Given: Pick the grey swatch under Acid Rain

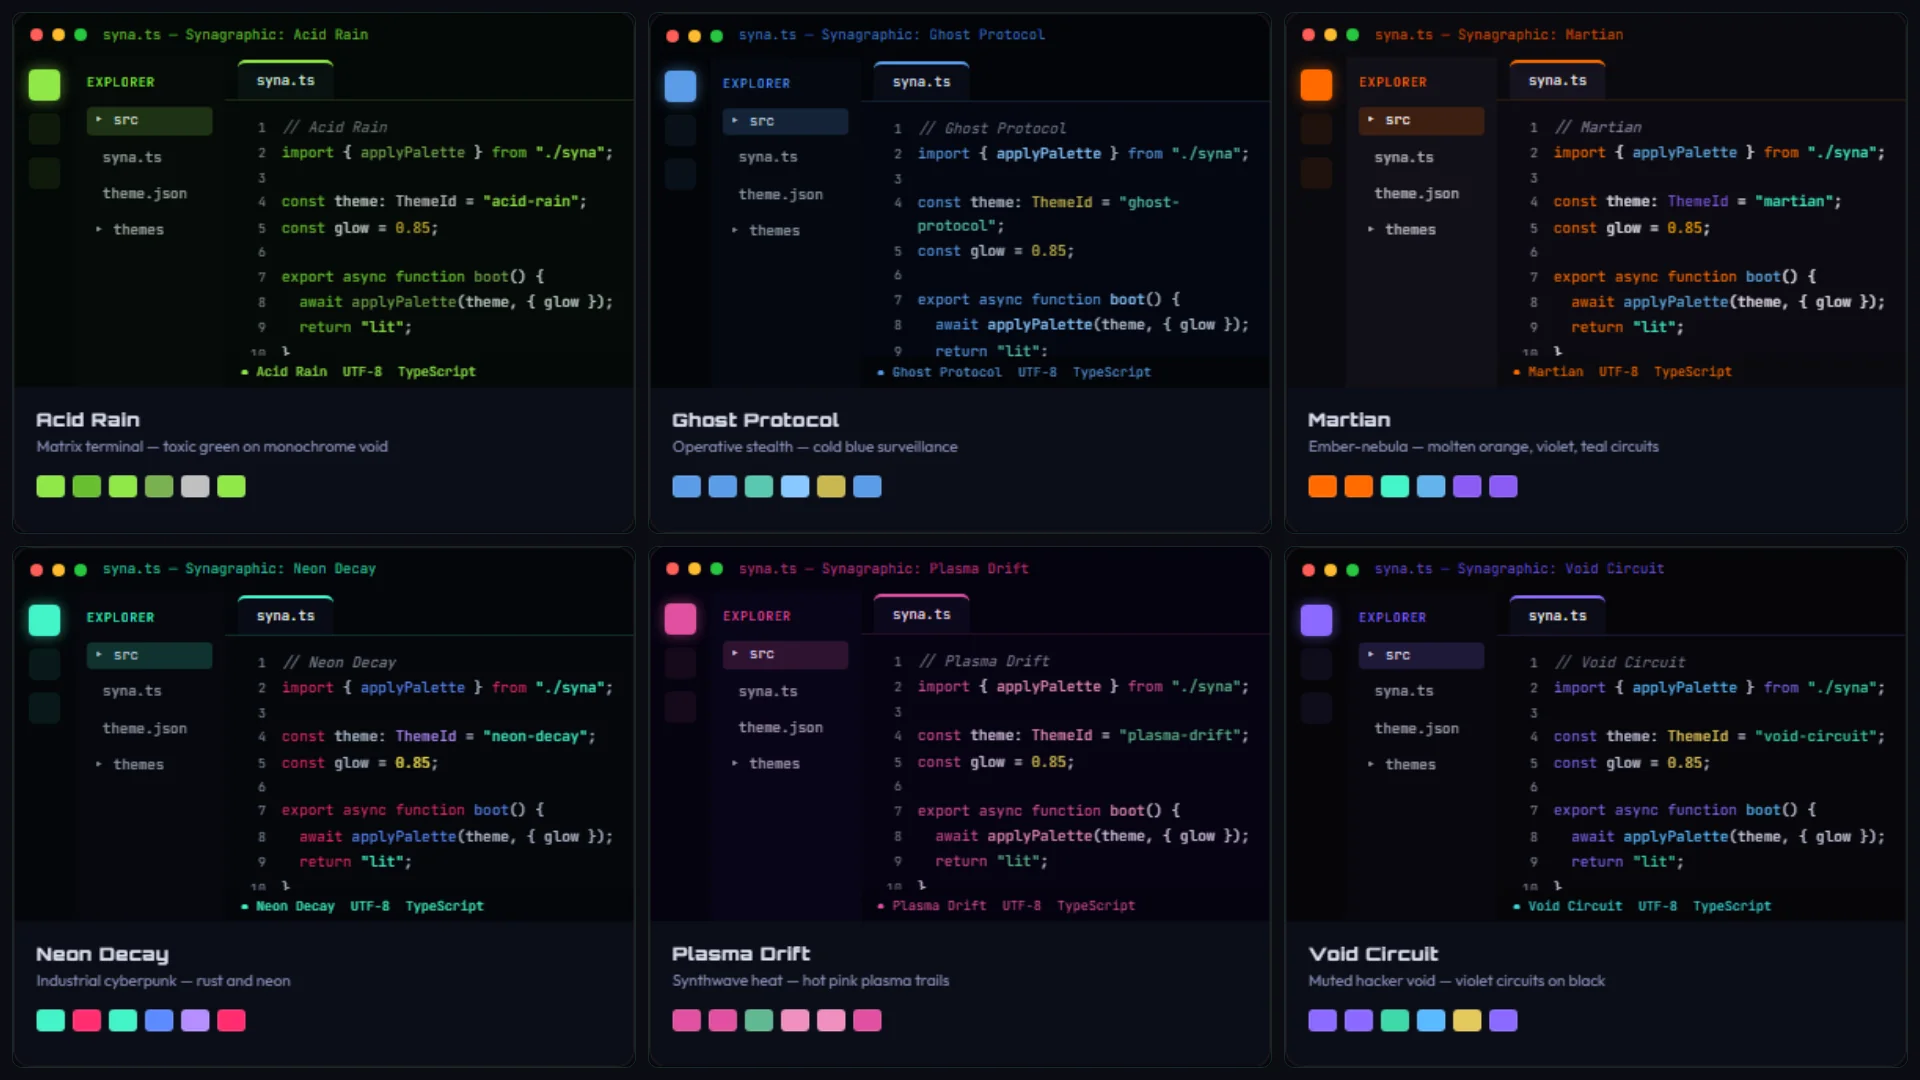Looking at the screenshot, I should point(195,486).
